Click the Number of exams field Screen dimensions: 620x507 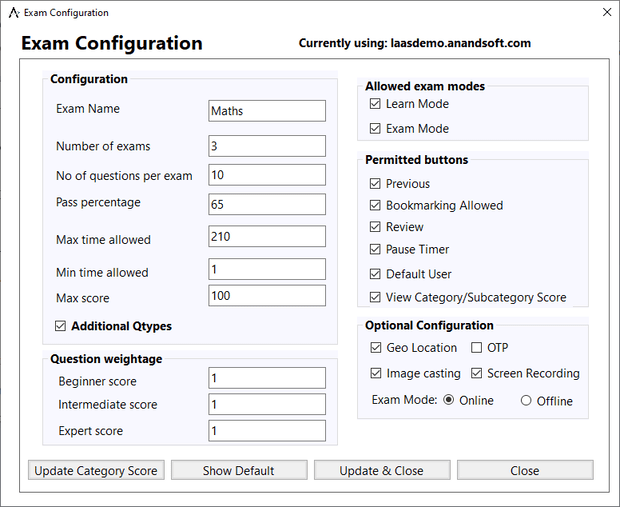click(267, 146)
